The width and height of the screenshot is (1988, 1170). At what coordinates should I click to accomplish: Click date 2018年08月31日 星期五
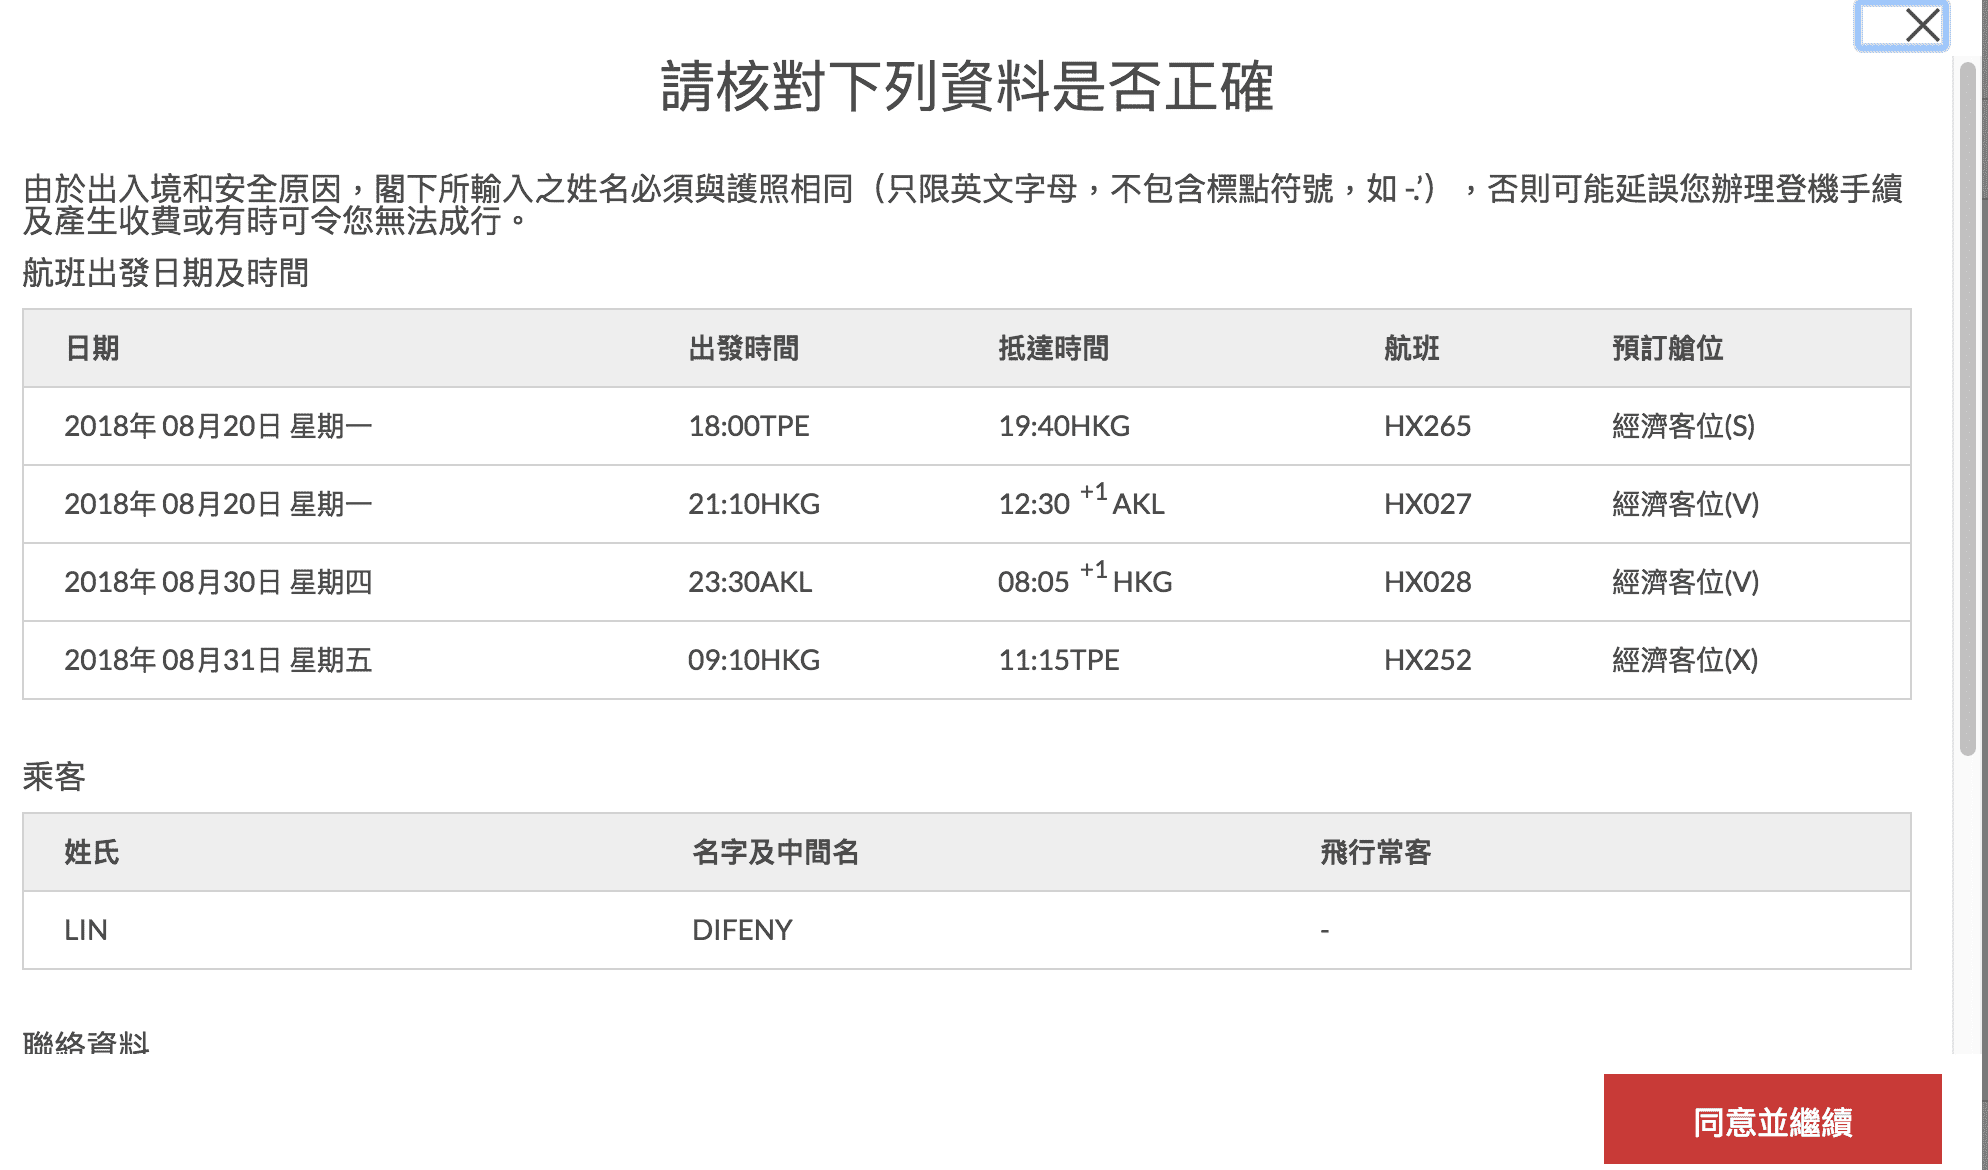(x=218, y=660)
